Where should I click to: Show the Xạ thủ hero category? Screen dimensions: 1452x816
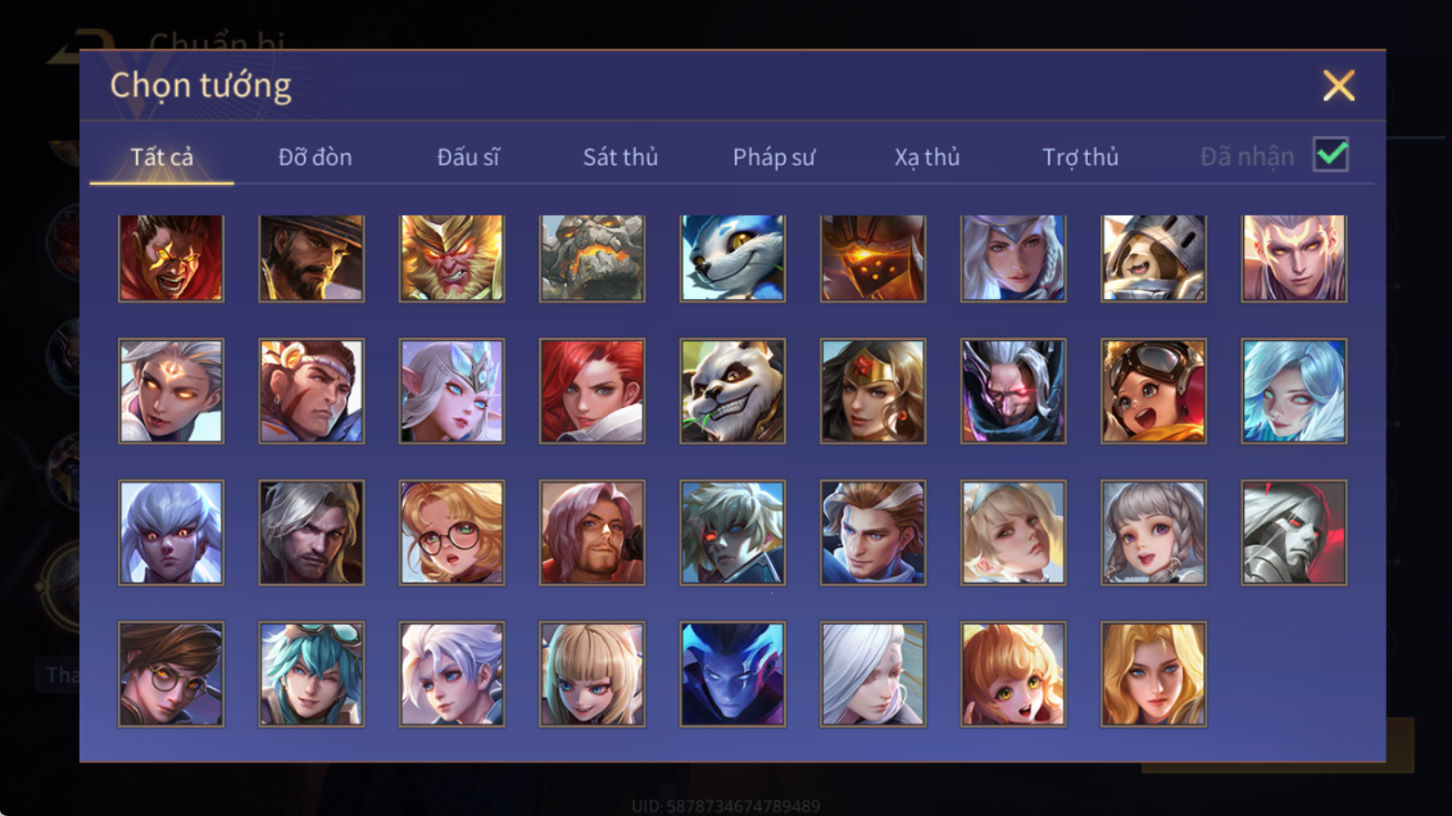[927, 157]
